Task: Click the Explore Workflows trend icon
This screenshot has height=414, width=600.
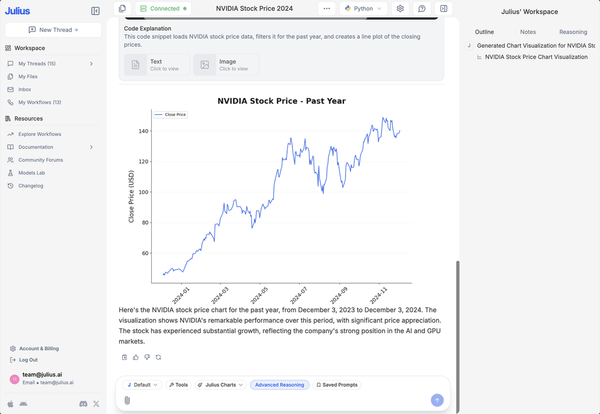Action: 10,134
